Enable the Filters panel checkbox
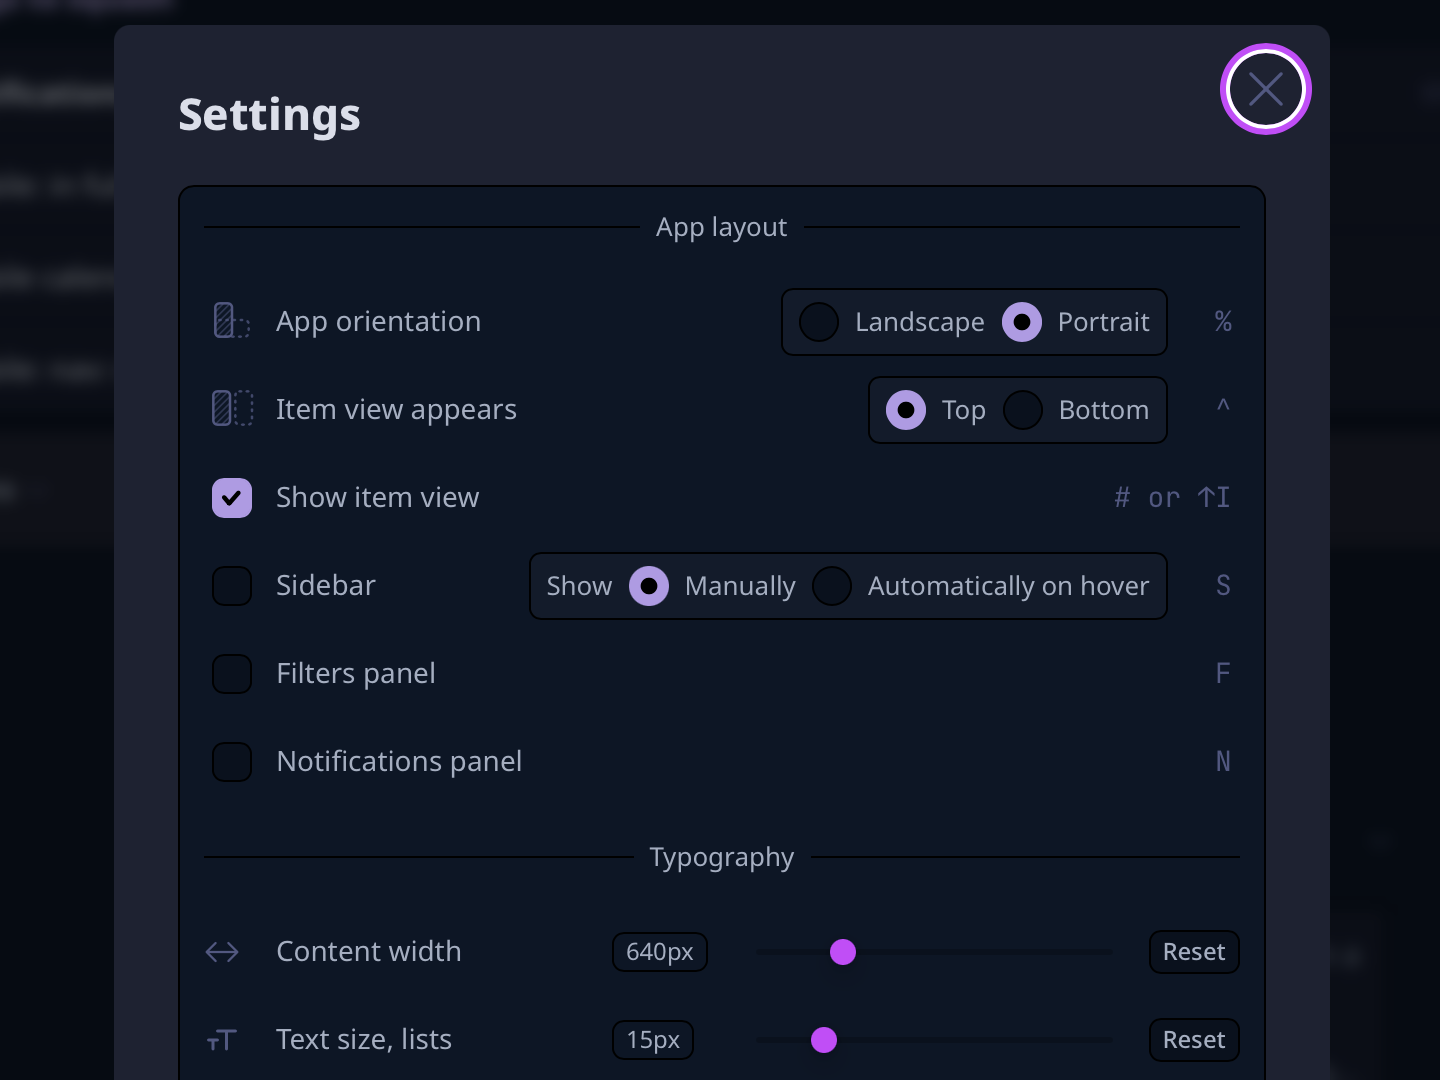The image size is (1440, 1080). pos(232,674)
